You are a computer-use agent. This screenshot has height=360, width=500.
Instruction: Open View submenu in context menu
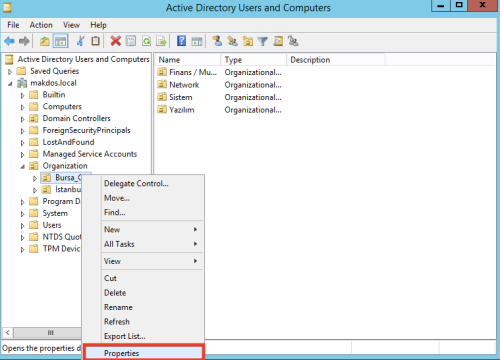[143, 261]
